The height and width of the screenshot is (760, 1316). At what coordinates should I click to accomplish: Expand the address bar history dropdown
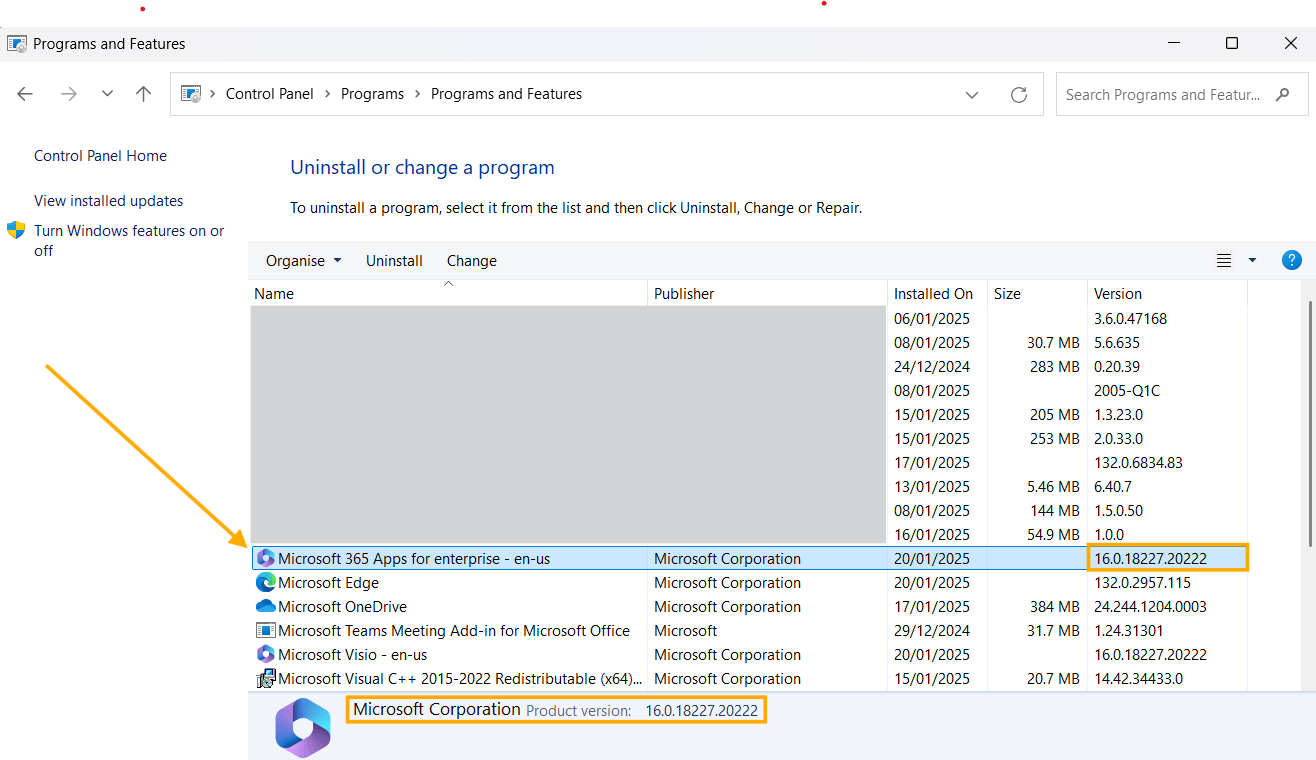point(972,94)
